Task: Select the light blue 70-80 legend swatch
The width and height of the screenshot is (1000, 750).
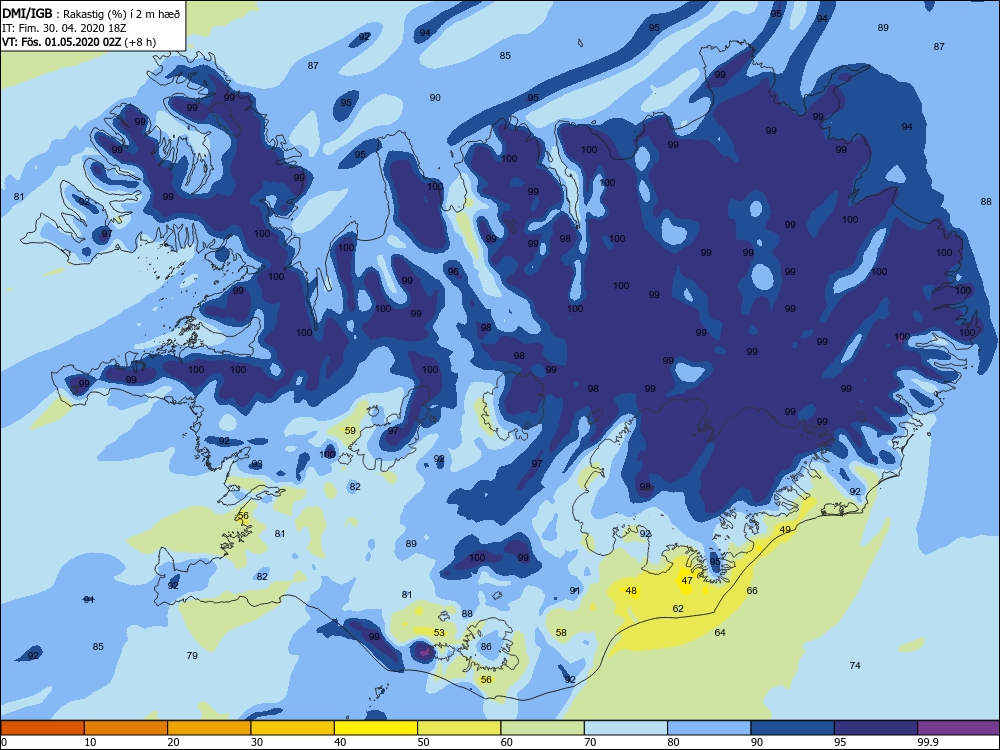Action: [626, 728]
